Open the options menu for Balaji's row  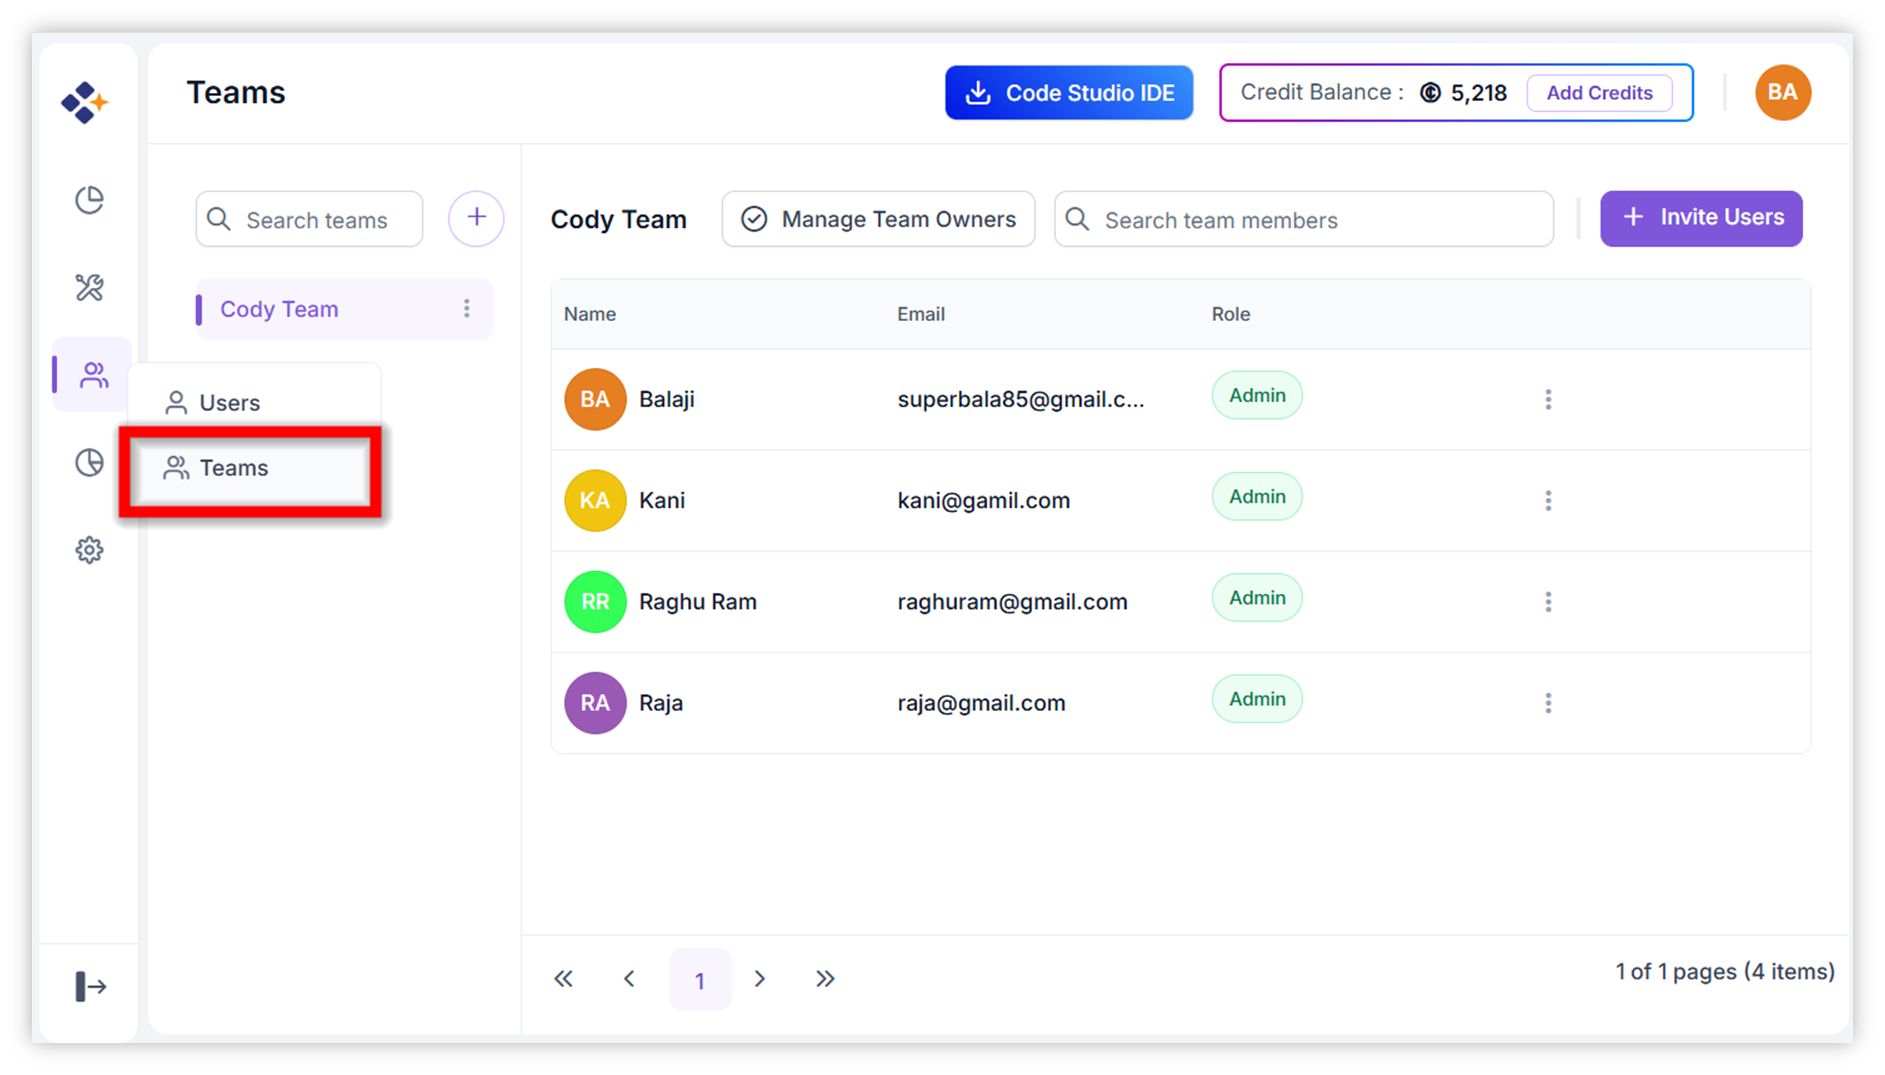coord(1548,400)
